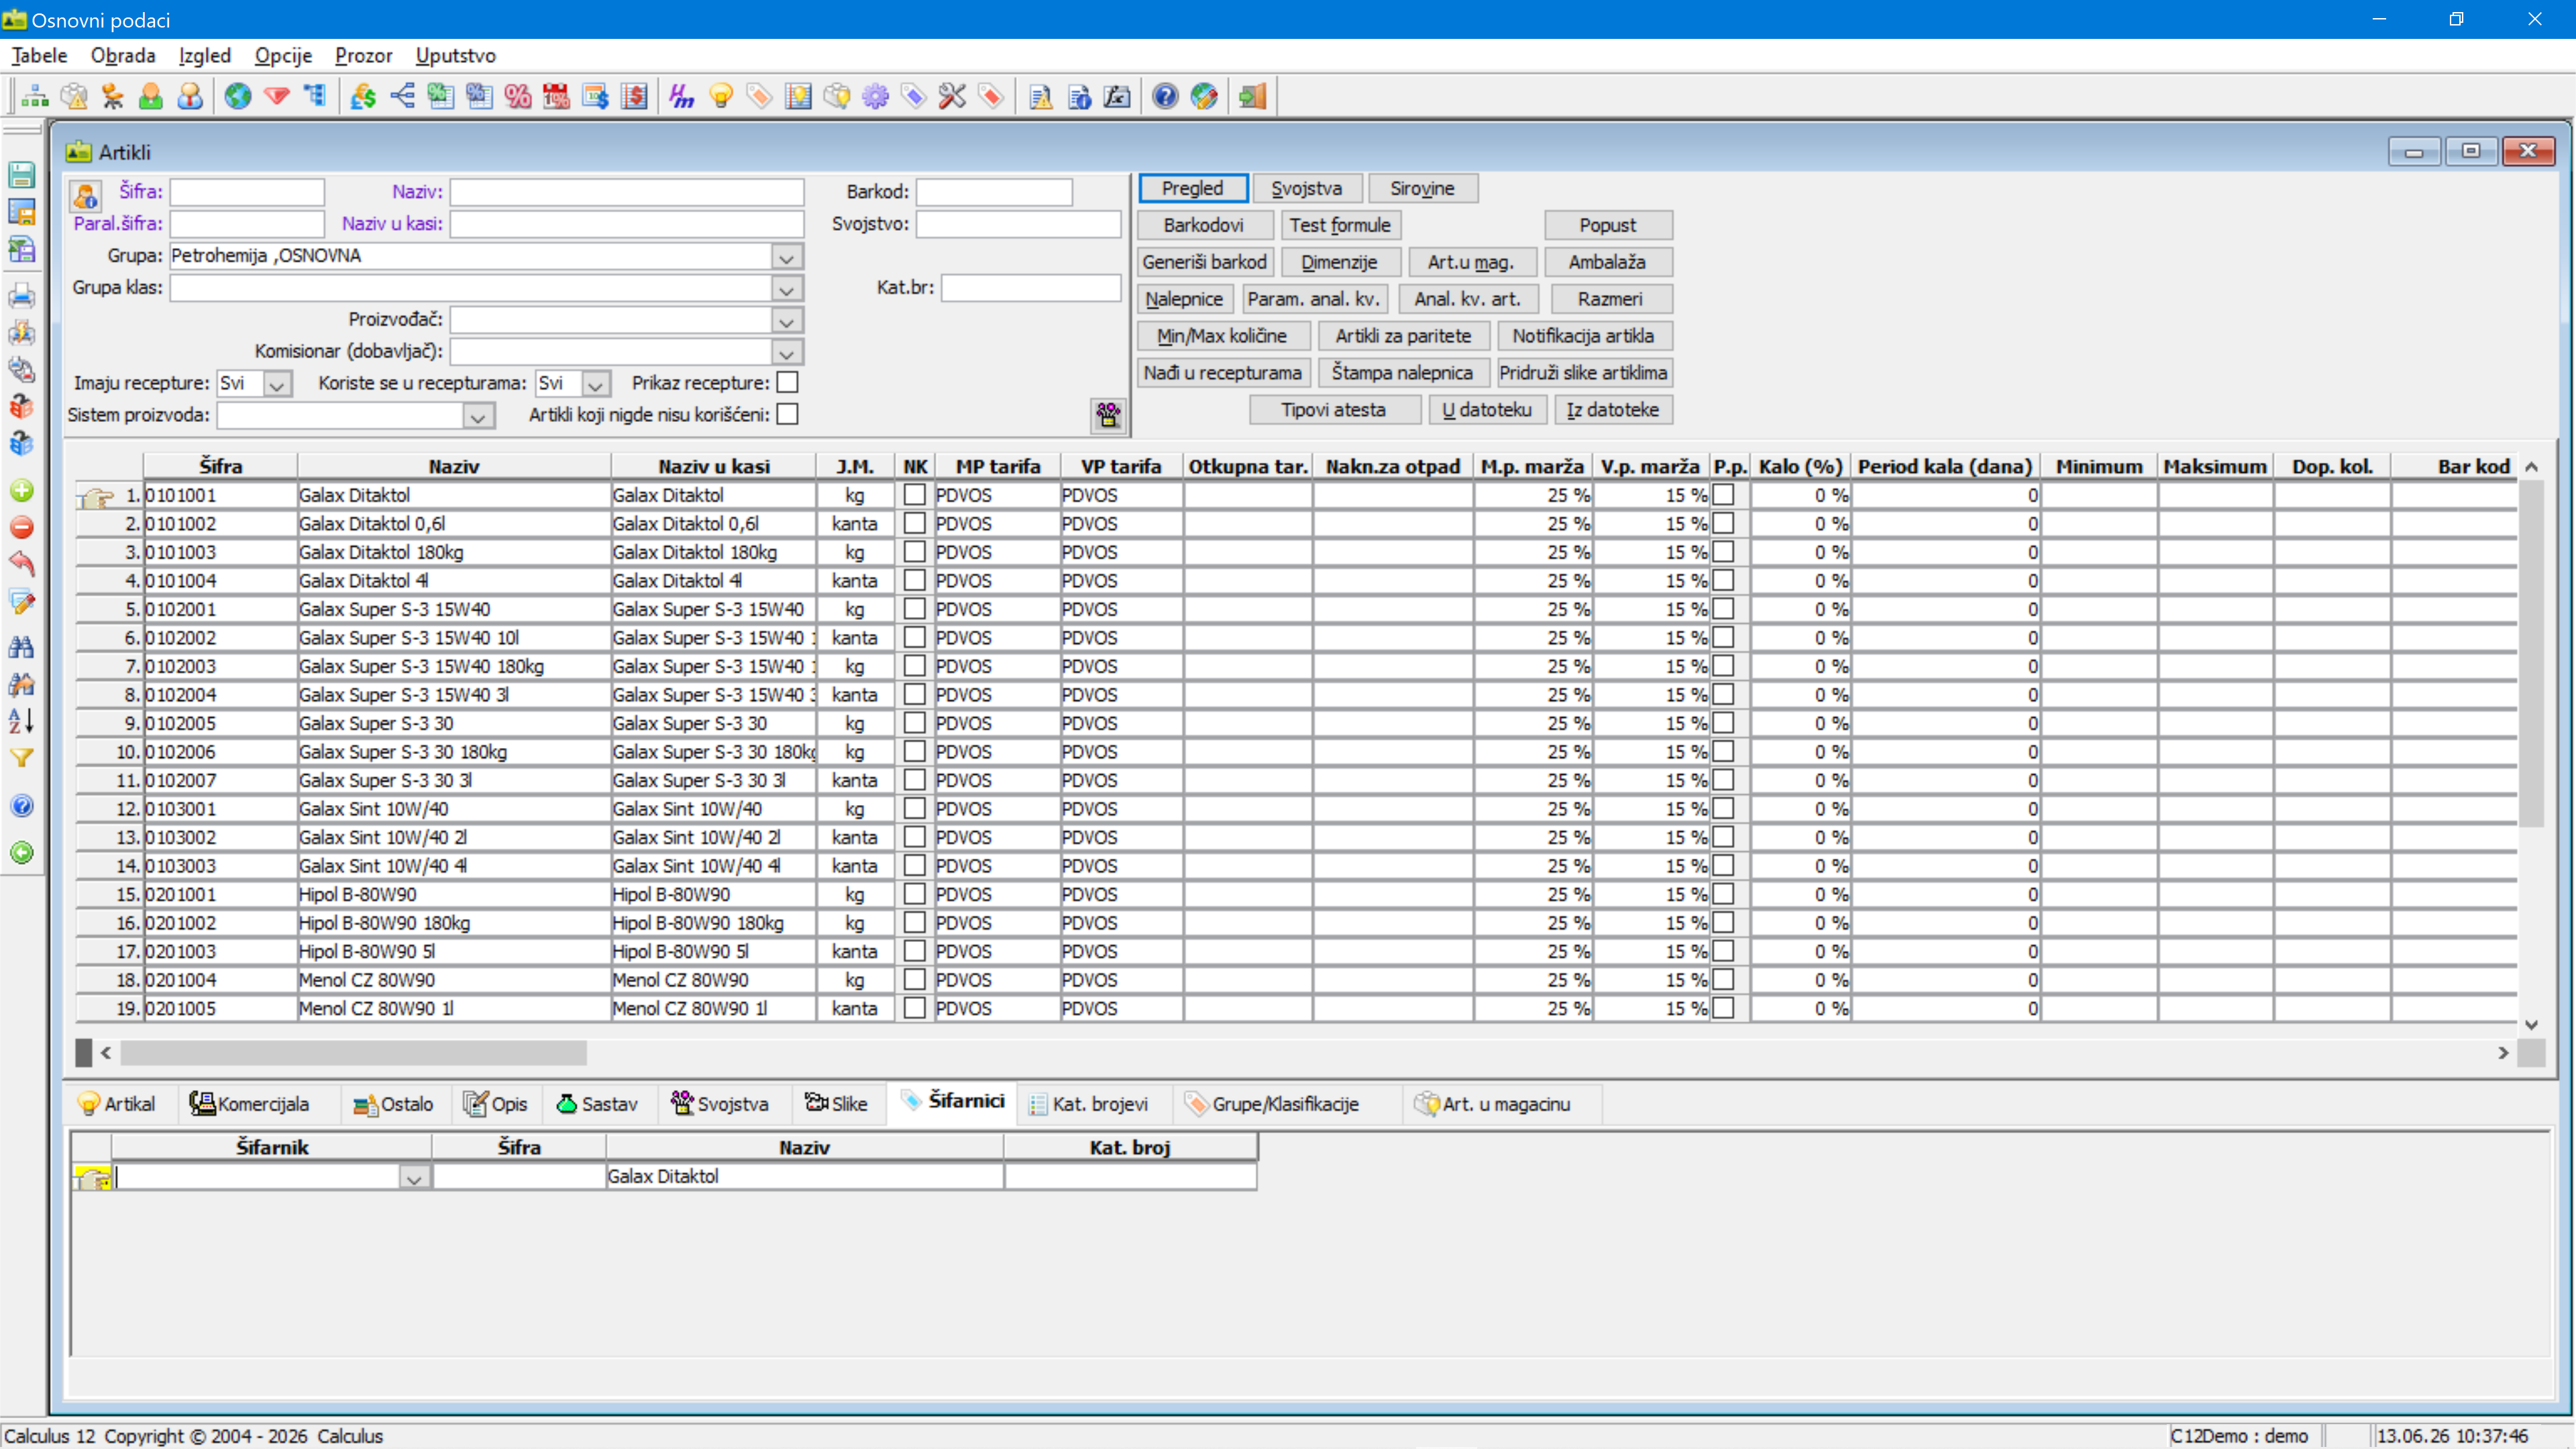Open the Opcije menu
This screenshot has height=1449, width=2576.
point(283,55)
